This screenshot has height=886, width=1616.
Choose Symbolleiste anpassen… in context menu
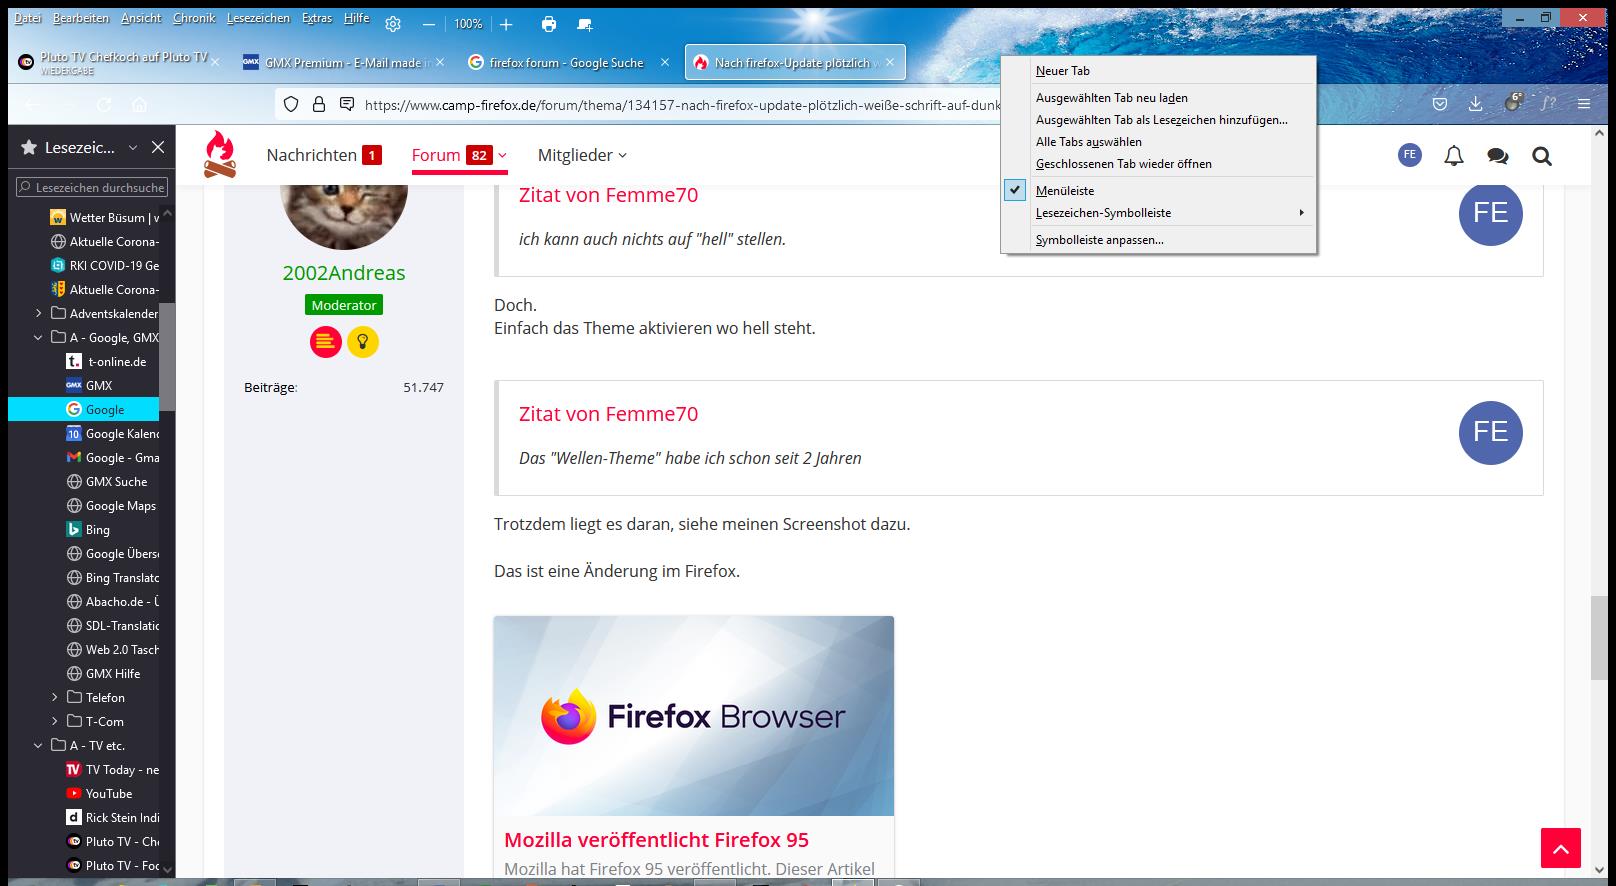[1099, 240]
